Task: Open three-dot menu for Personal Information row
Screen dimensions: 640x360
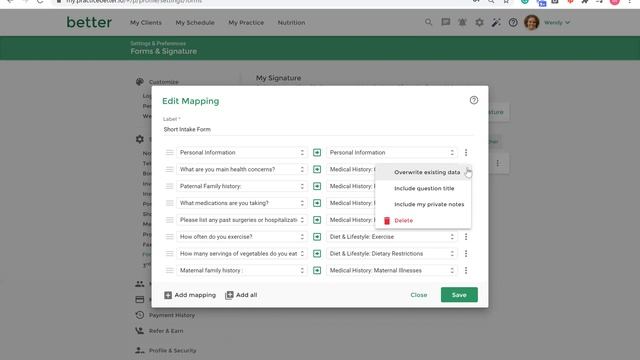Action: (466, 153)
